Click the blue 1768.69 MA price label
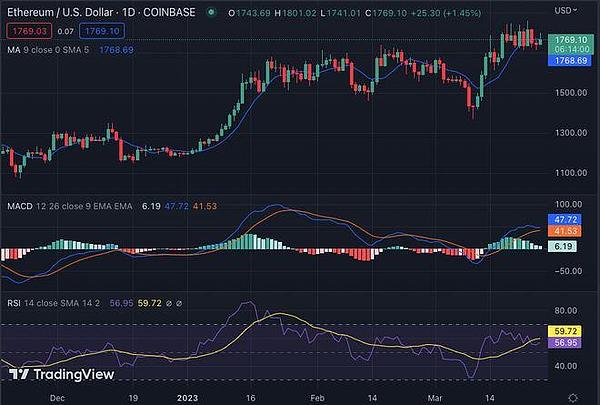 click(571, 60)
